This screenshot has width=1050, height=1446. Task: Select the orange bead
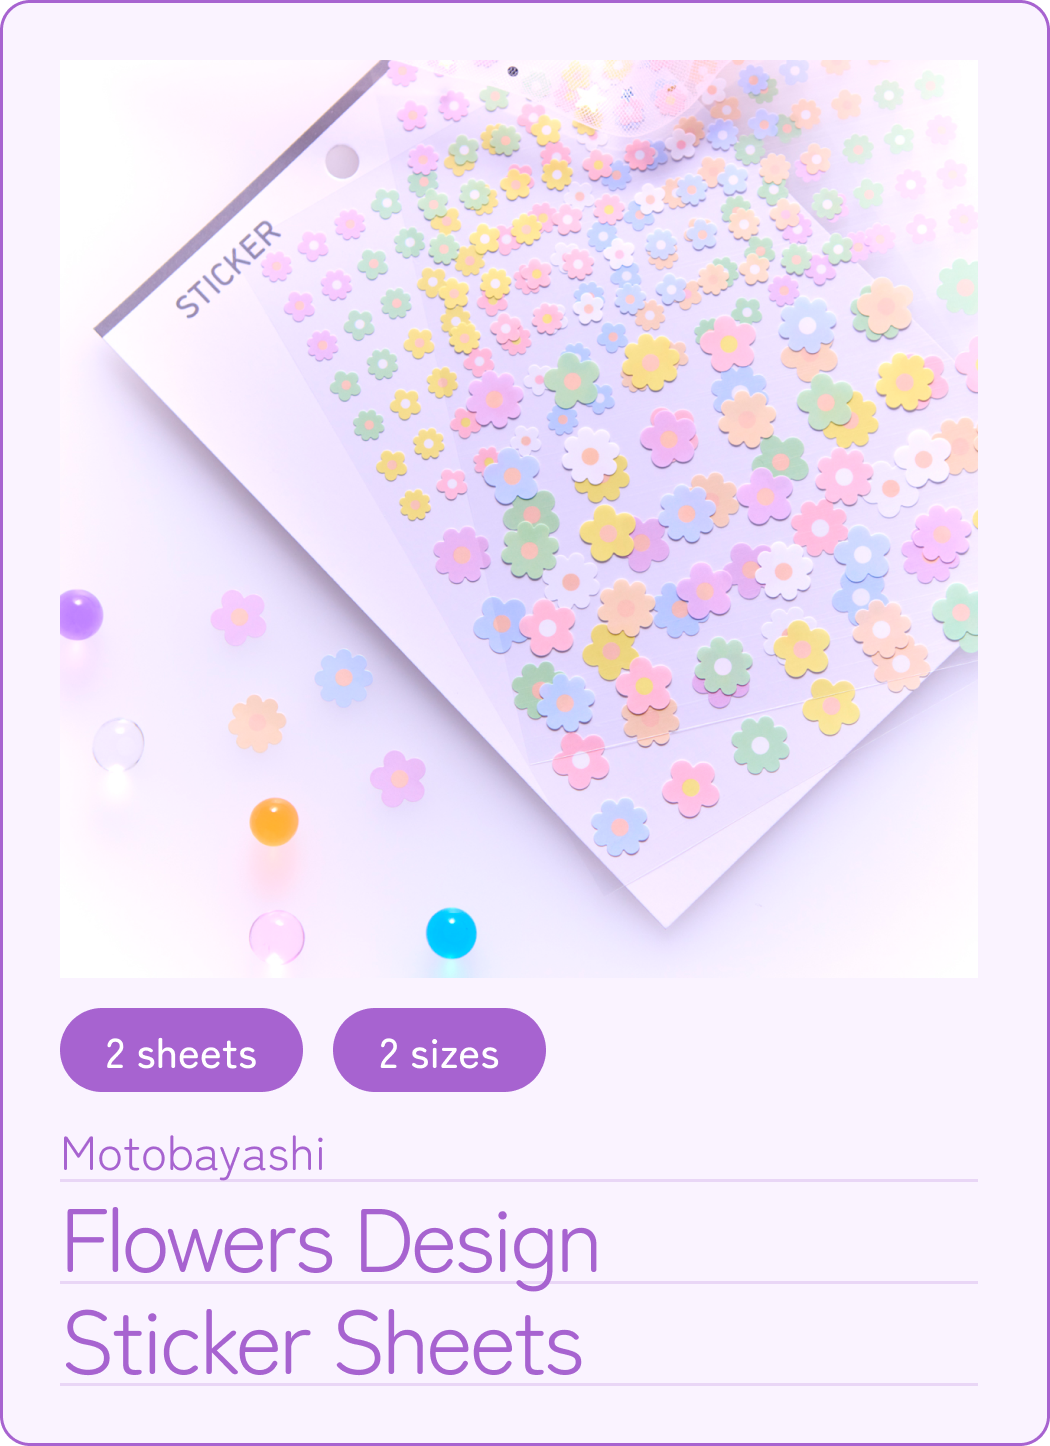(274, 822)
